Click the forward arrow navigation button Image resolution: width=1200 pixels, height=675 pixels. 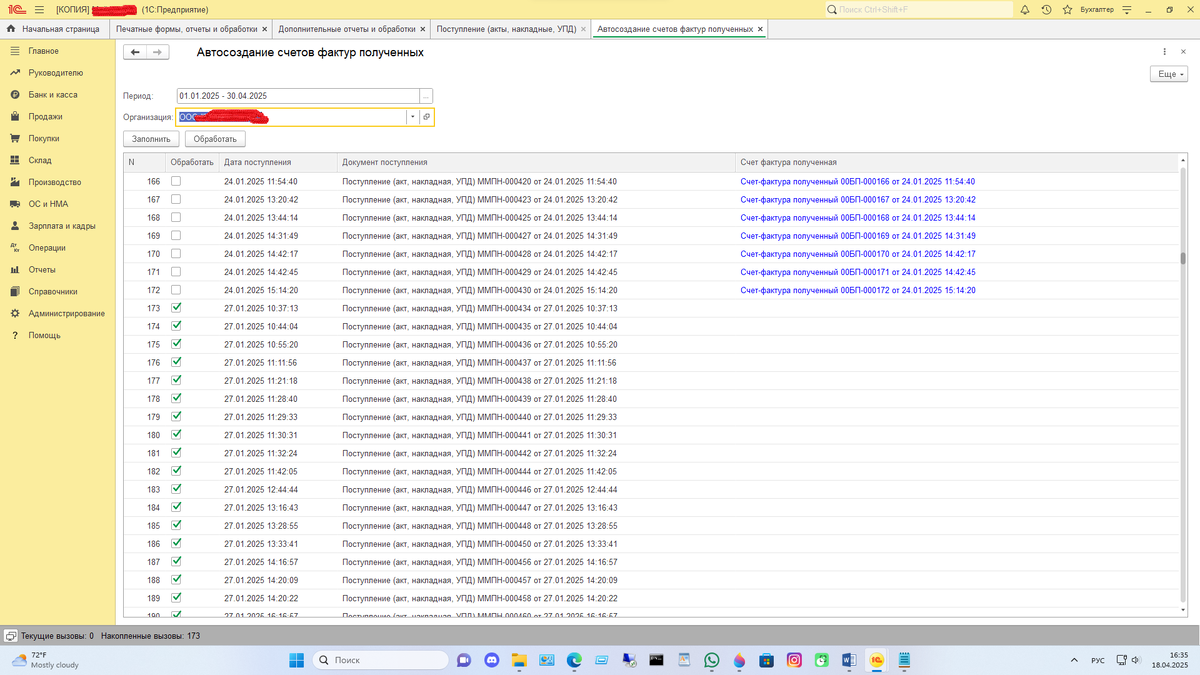point(157,52)
